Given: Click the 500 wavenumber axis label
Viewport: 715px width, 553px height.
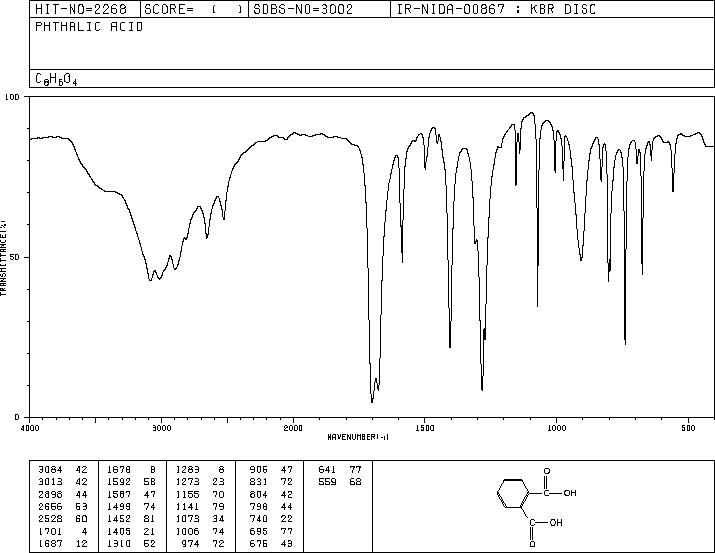Looking at the screenshot, I should (x=688, y=428).
